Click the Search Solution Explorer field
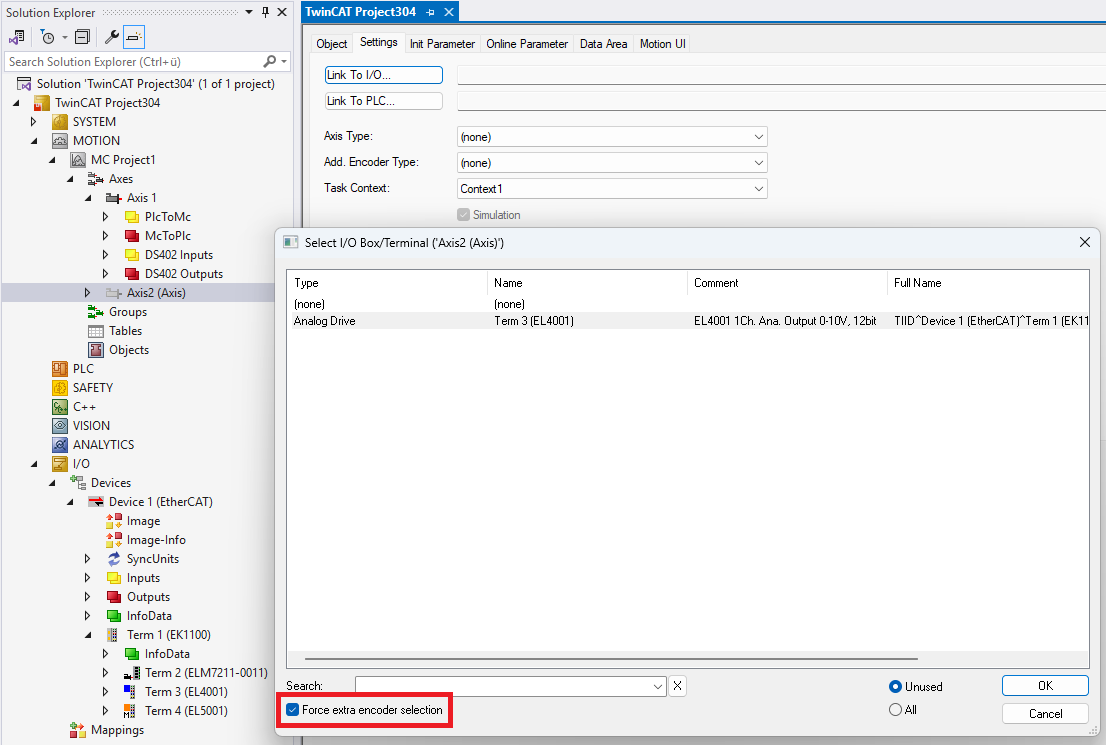The image size is (1106, 745). pos(134,61)
